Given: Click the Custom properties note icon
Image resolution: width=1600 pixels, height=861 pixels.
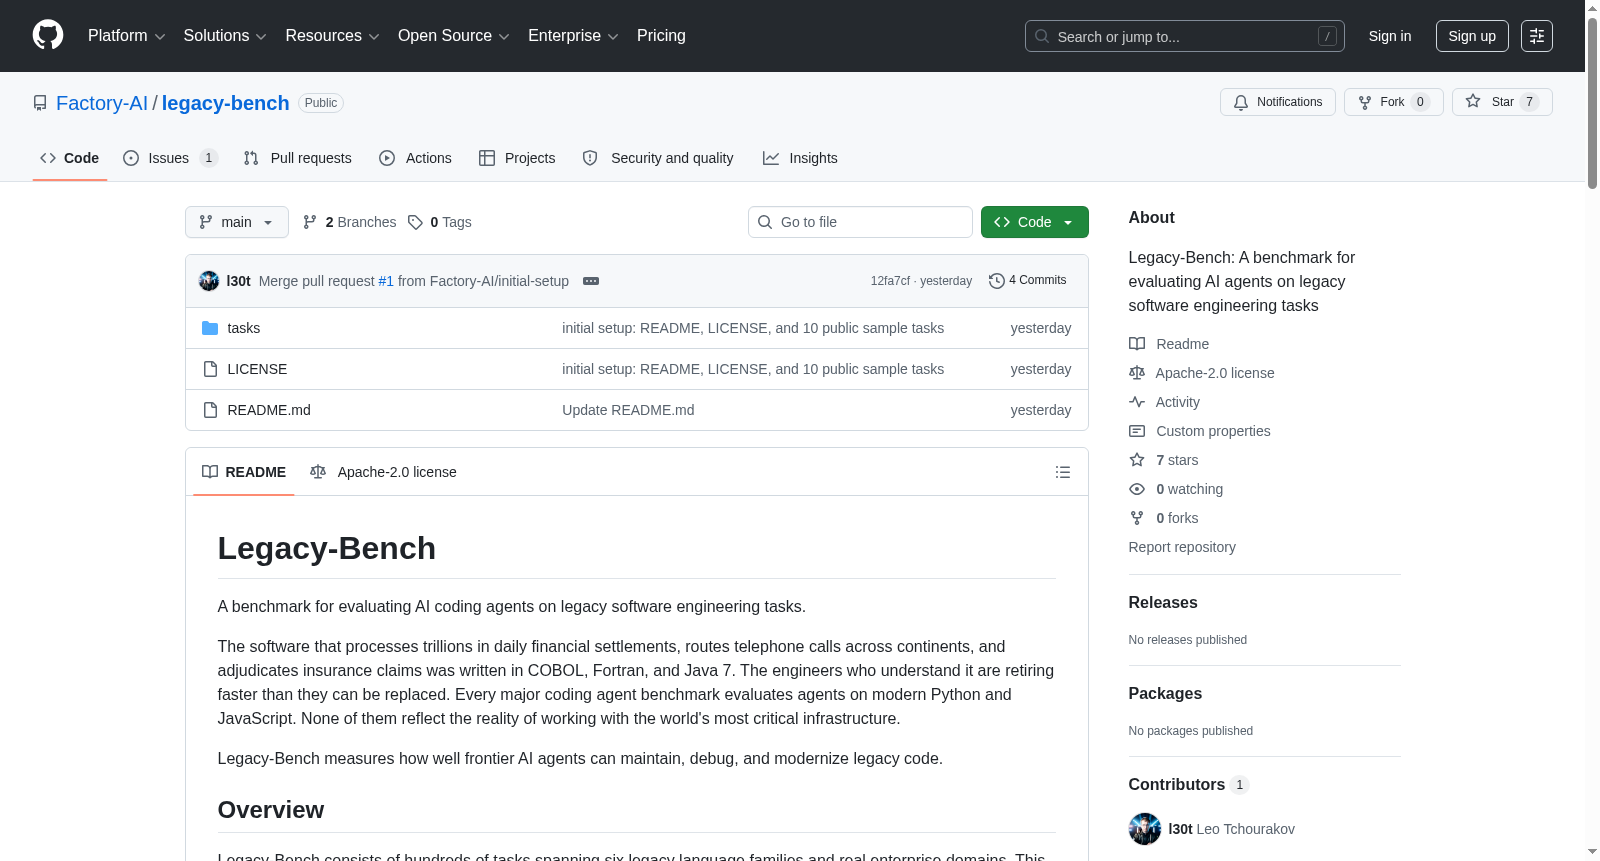Looking at the screenshot, I should coord(1137,431).
